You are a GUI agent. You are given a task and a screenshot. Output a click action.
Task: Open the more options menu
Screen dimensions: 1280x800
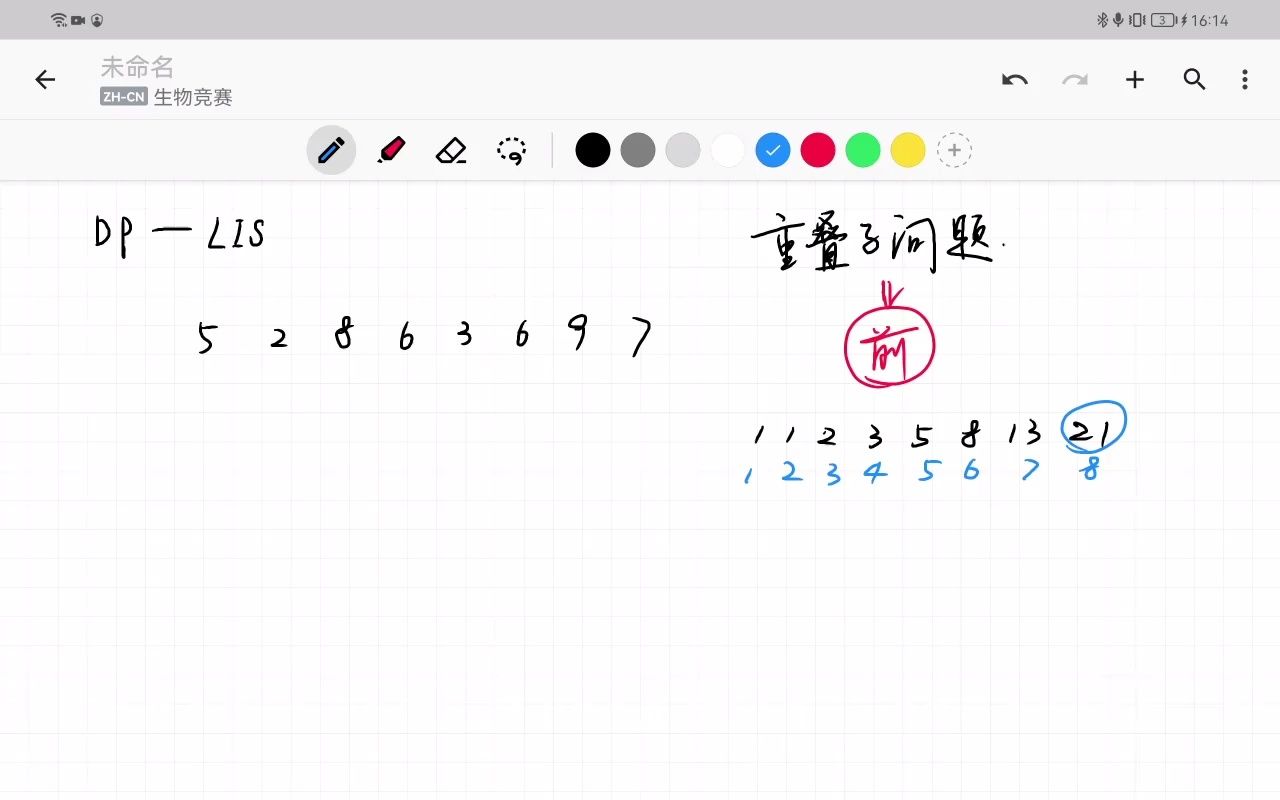1244,79
